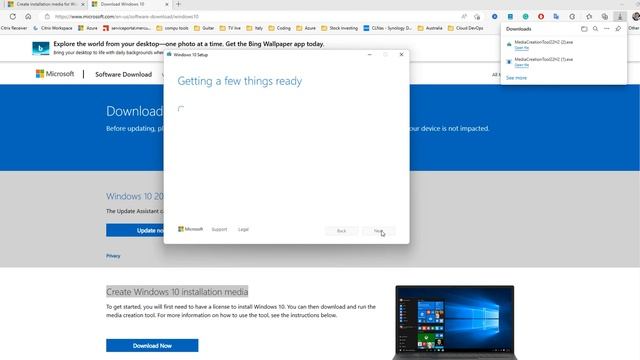Click the Explore the world Bing banner text
The height and width of the screenshot is (360, 640).
pyautogui.click(x=189, y=44)
